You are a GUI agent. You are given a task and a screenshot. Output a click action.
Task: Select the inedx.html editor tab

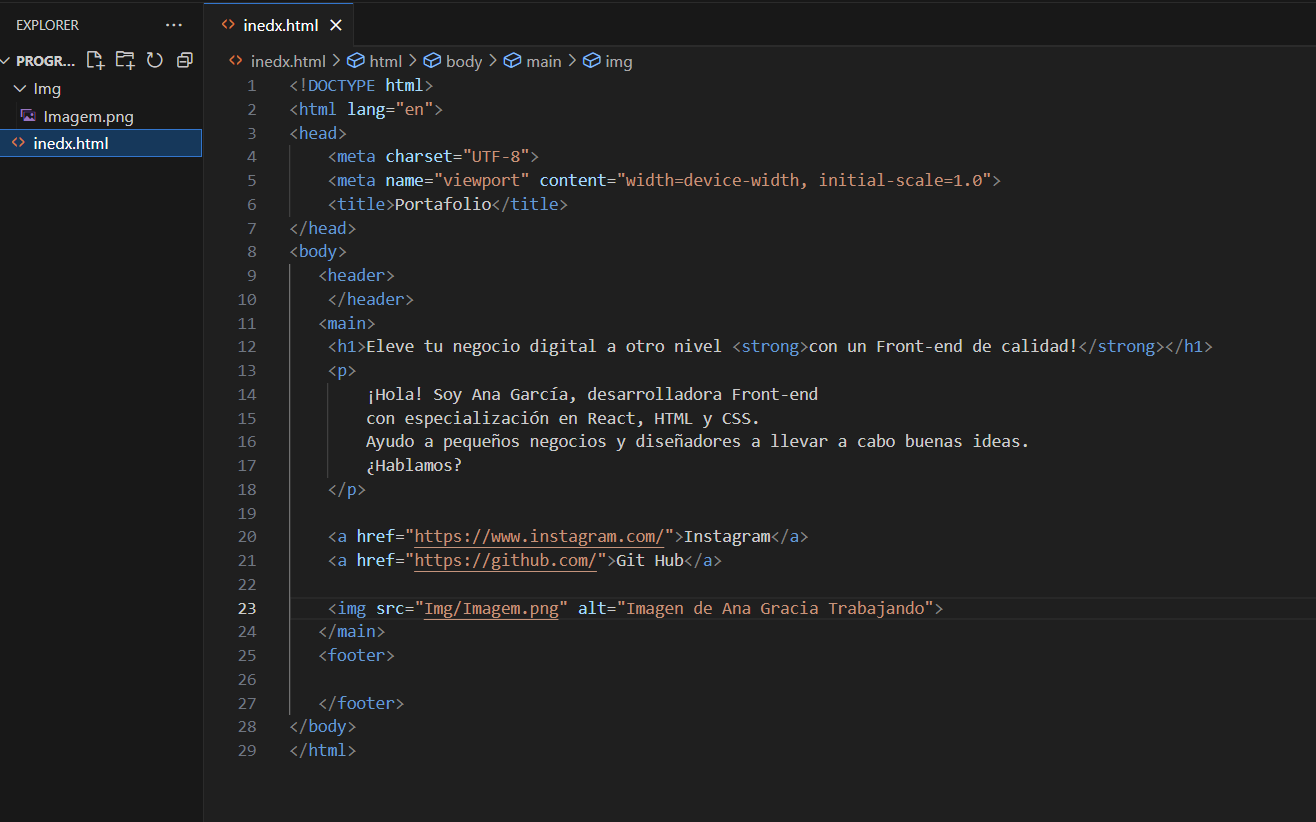pos(277,25)
